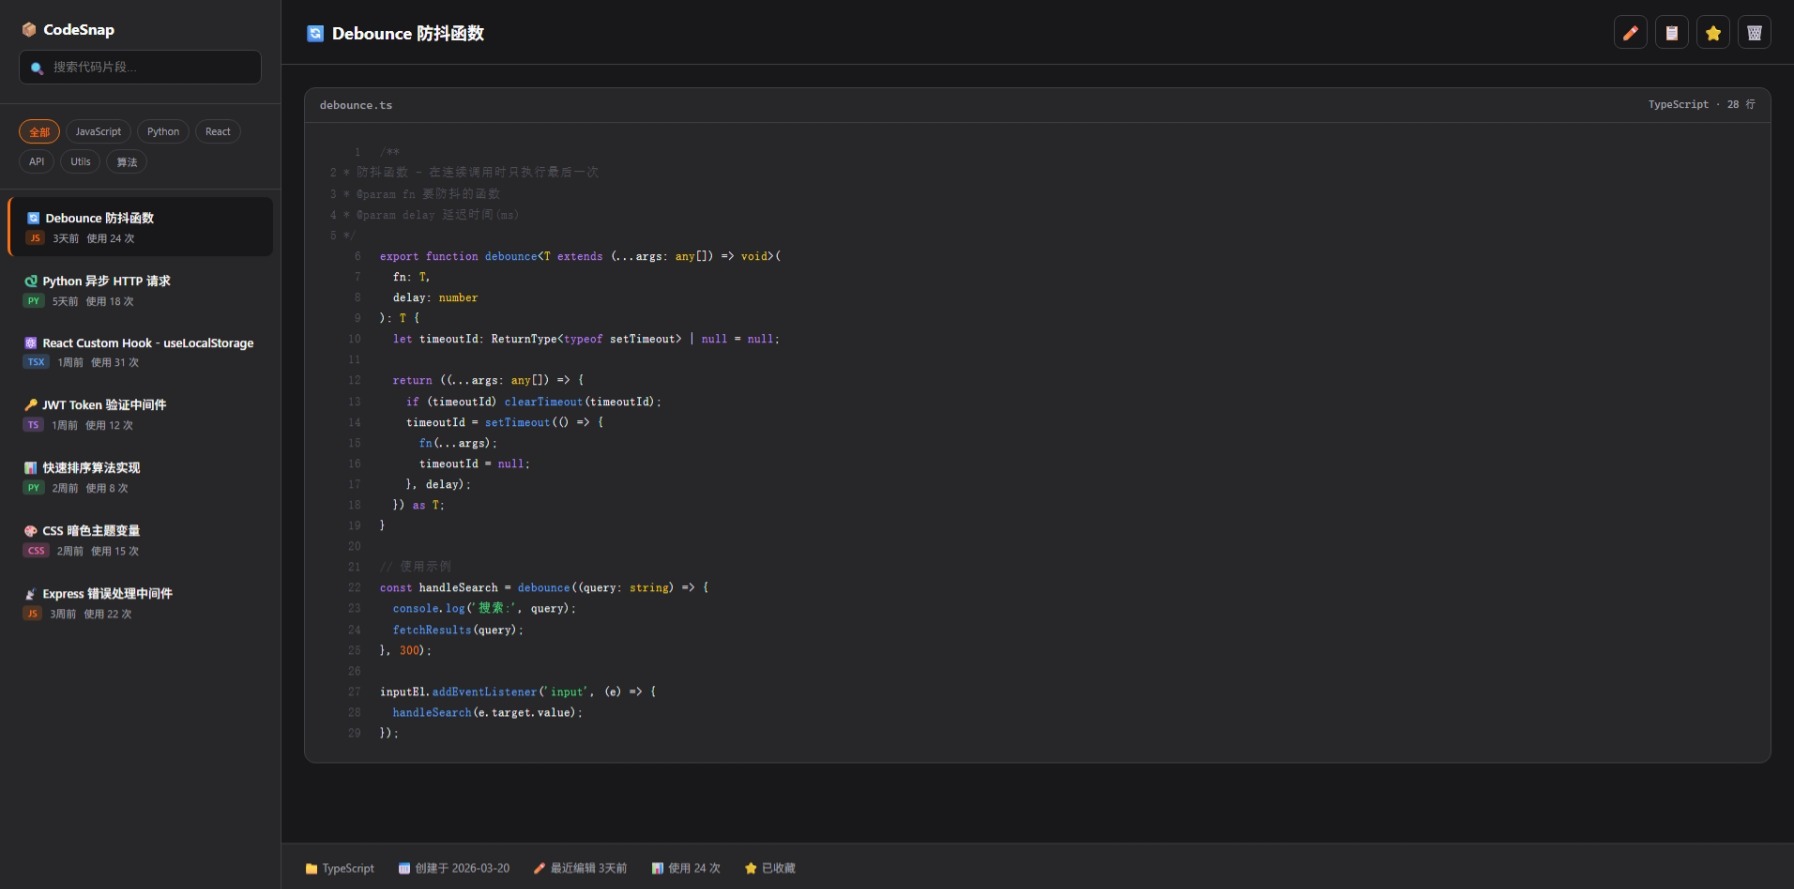Click the 已收藏 status in footer
The height and width of the screenshot is (889, 1794).
point(770,868)
